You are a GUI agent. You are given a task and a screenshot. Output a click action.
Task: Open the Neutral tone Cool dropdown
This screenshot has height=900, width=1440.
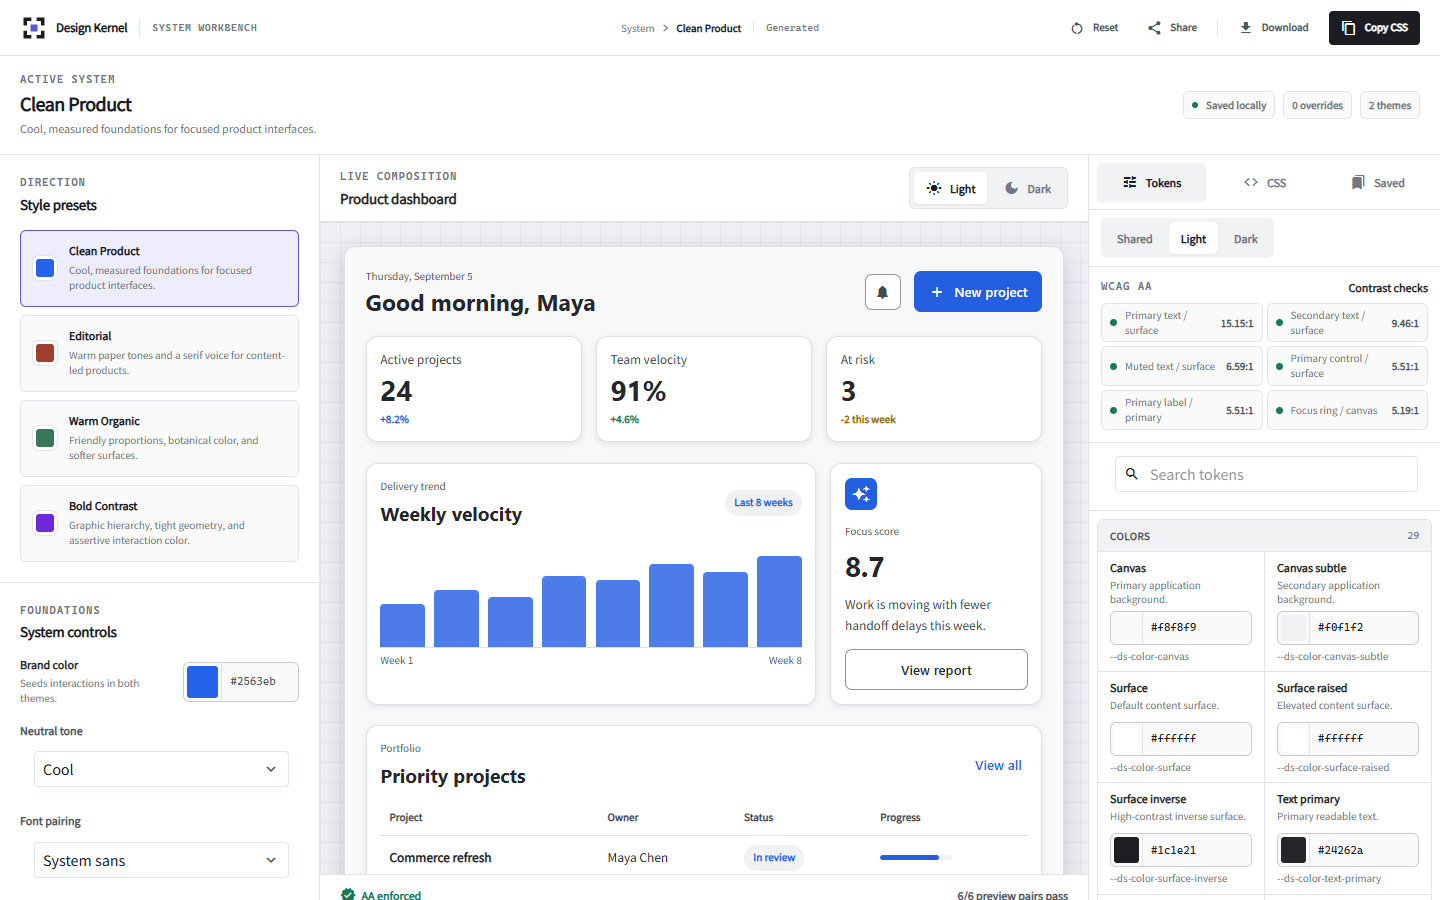tap(161, 769)
